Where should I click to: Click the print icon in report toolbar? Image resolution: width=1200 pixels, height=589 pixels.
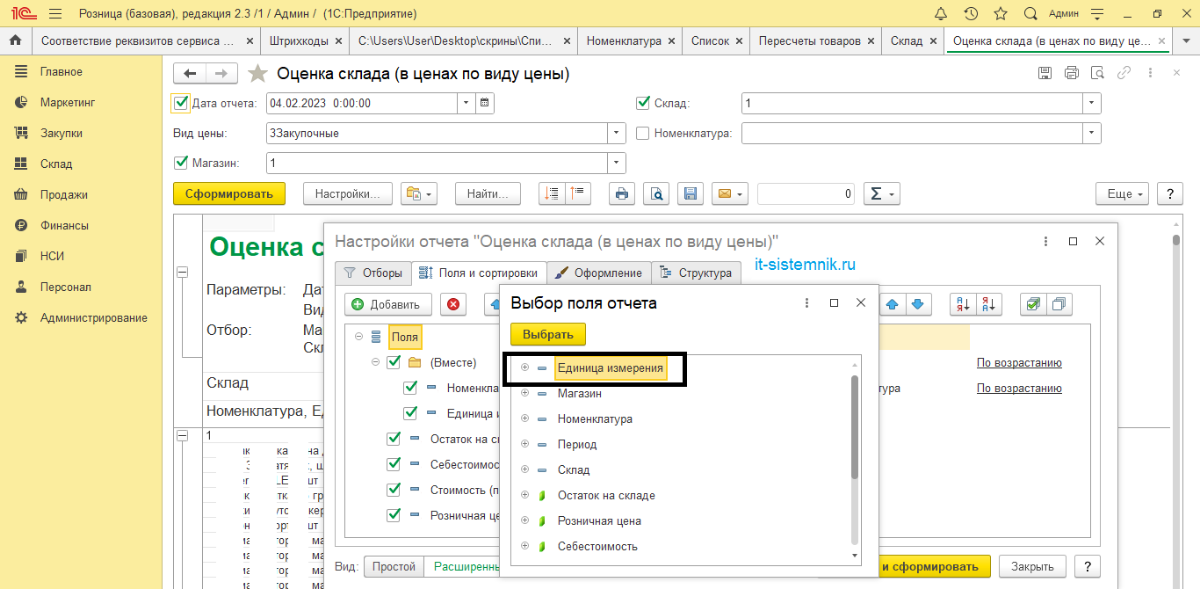621,194
